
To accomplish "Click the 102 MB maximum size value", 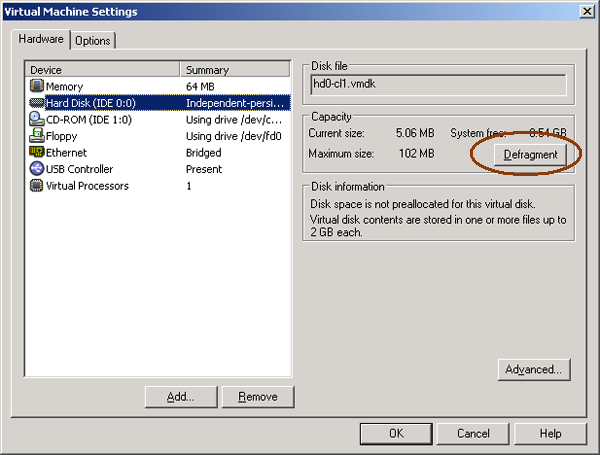I will (417, 153).
